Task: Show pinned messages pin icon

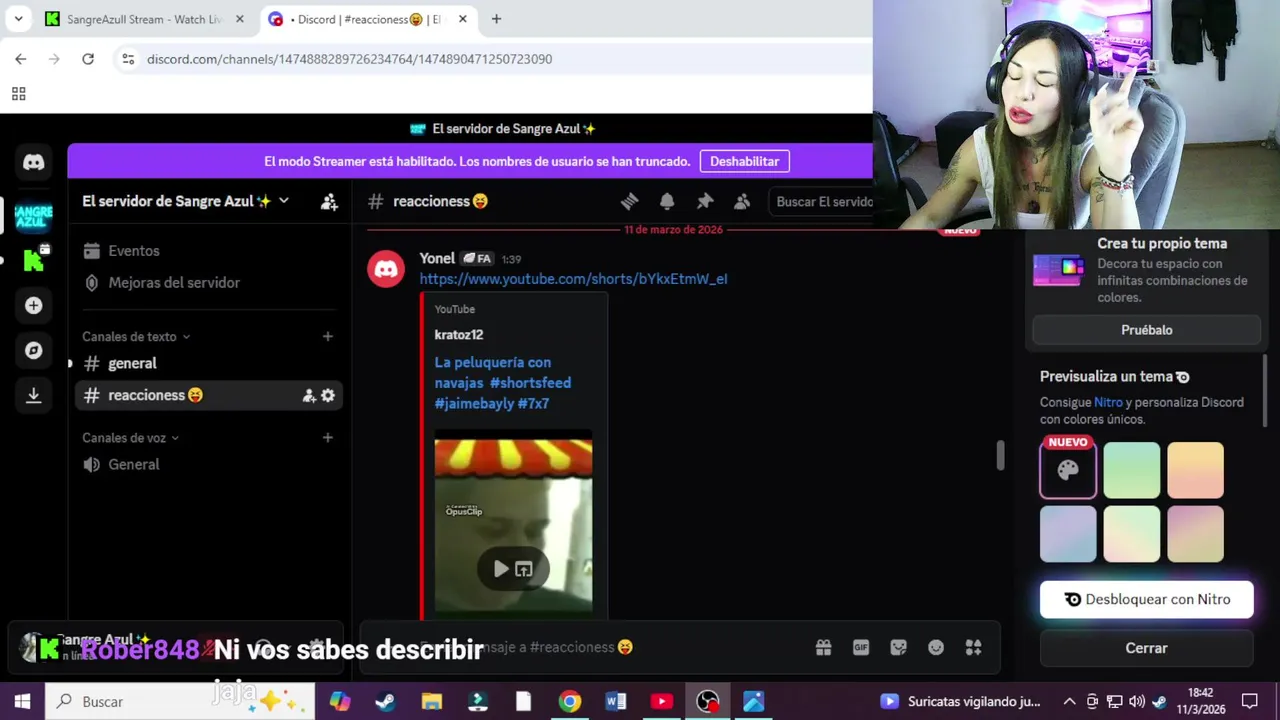Action: click(x=705, y=201)
